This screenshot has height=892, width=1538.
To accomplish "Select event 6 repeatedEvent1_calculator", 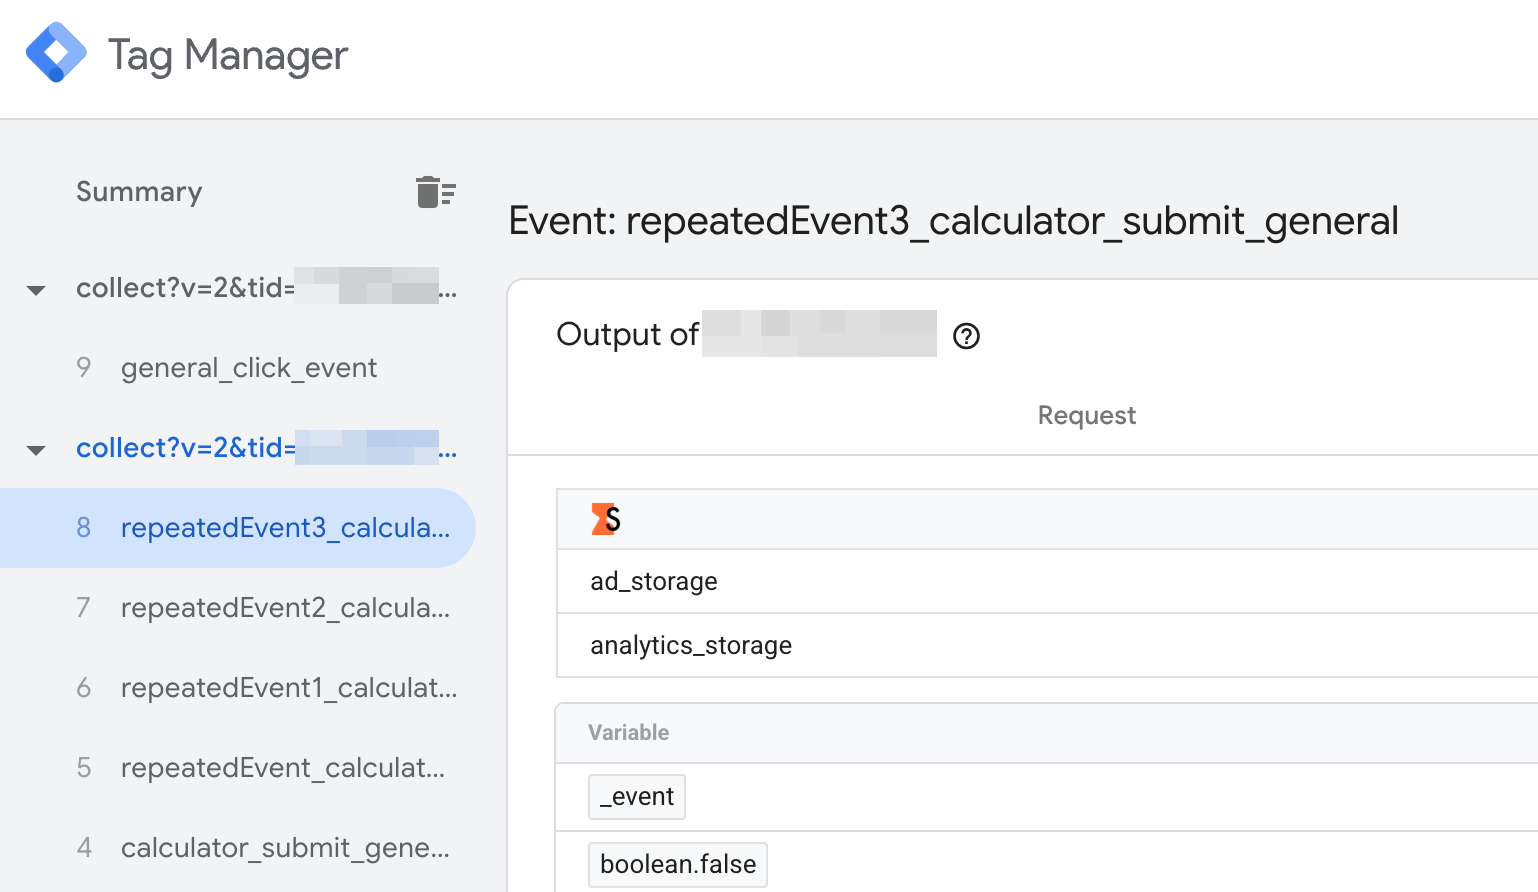I will (x=288, y=688).
